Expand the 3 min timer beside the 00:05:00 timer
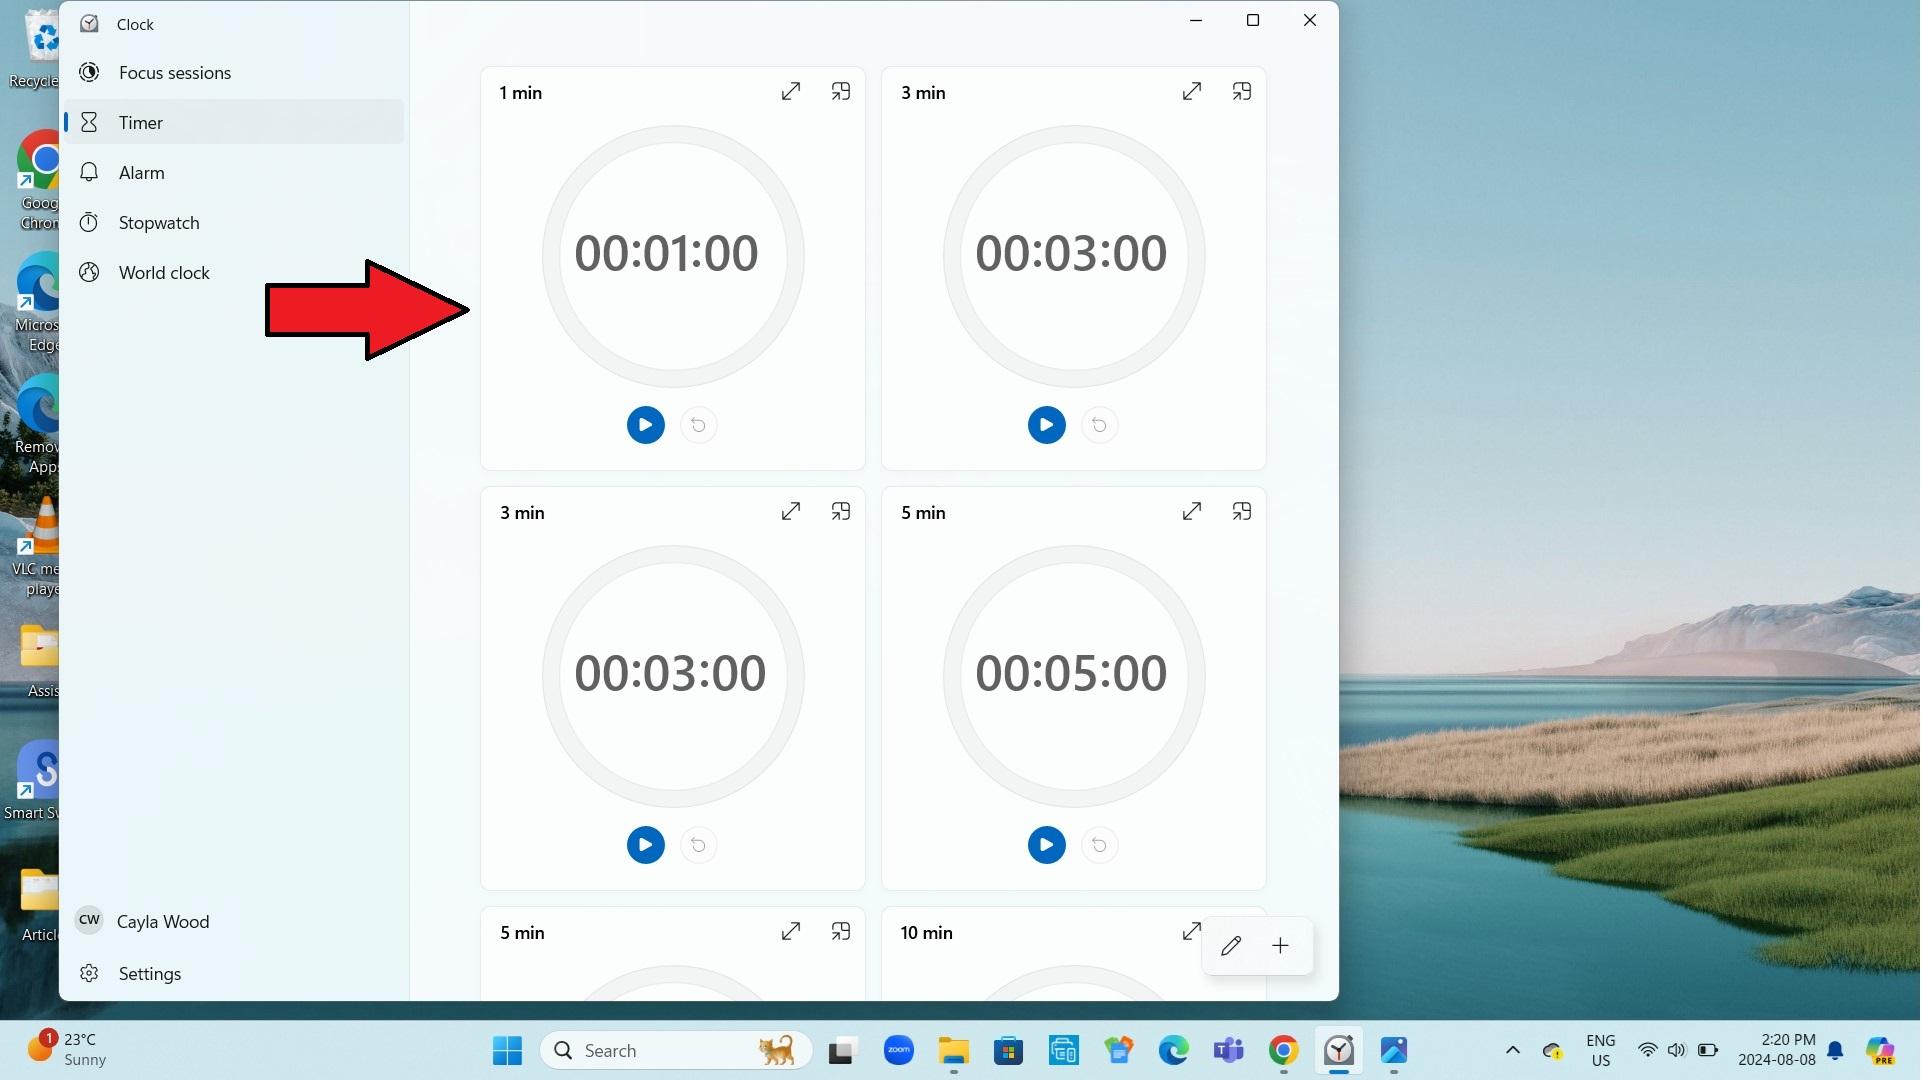 pyautogui.click(x=790, y=511)
